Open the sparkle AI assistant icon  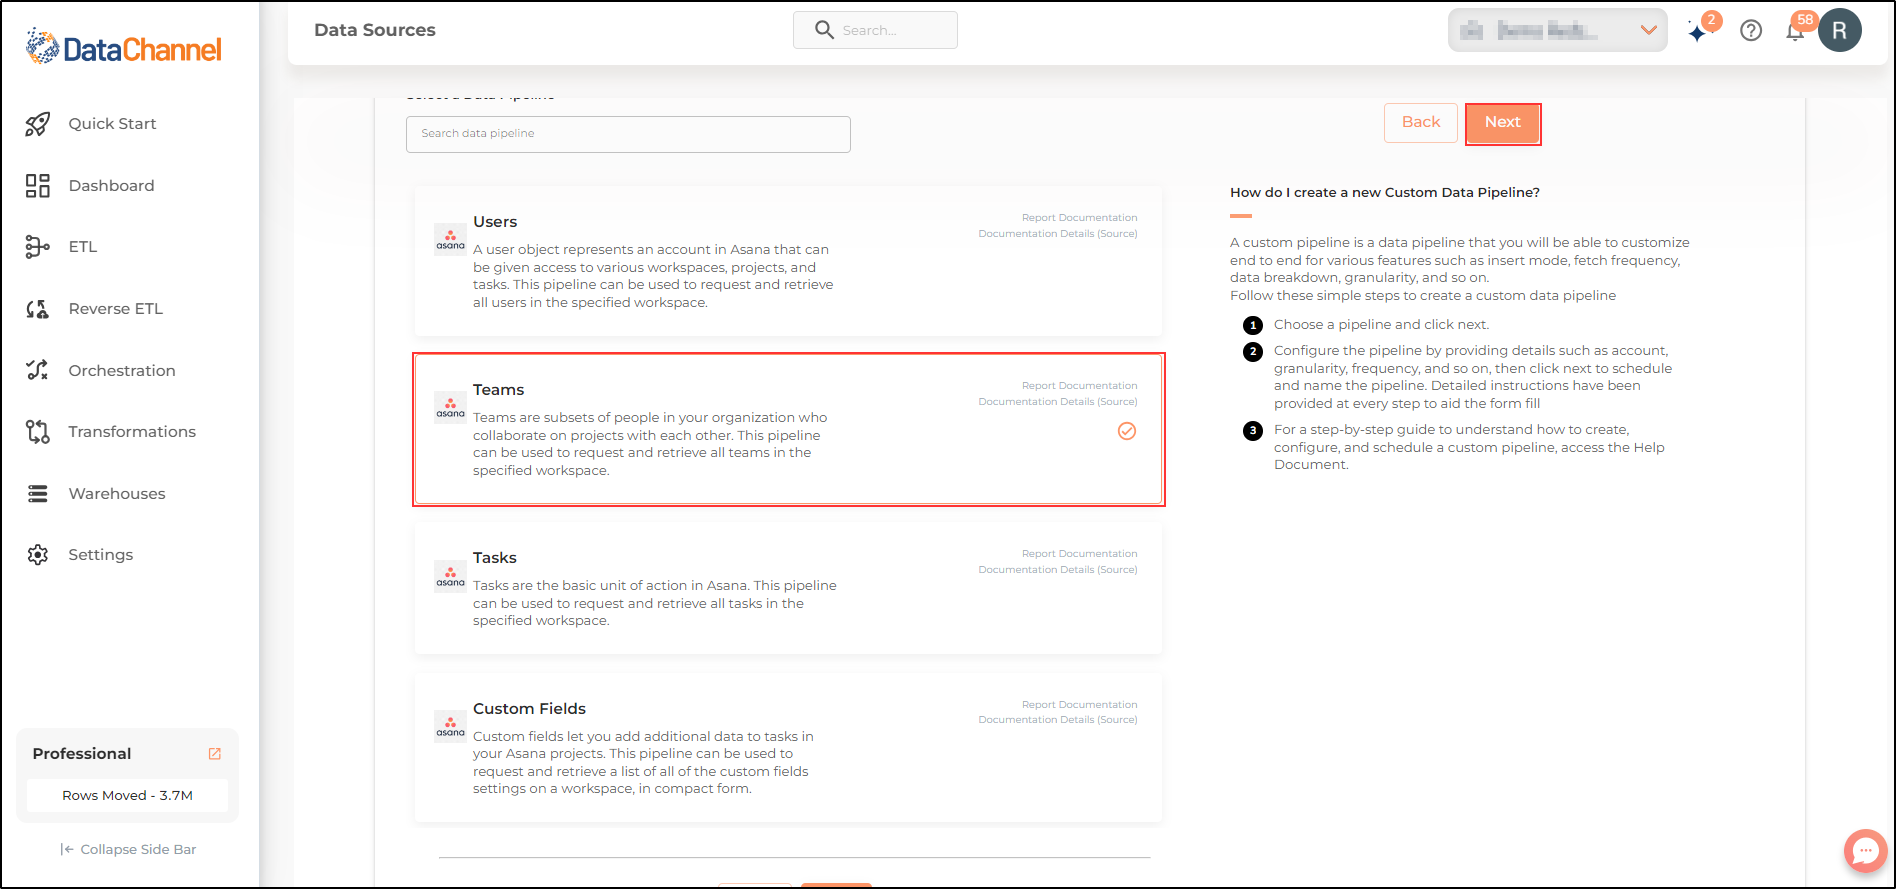point(1698,32)
